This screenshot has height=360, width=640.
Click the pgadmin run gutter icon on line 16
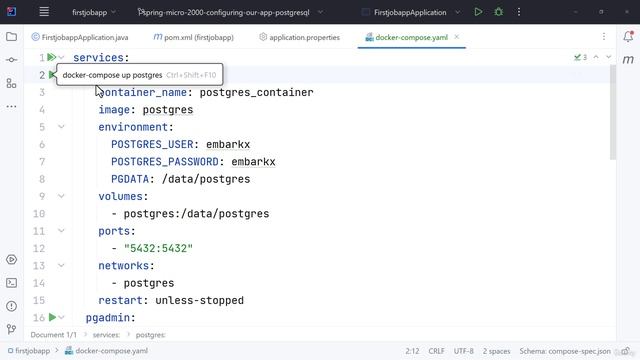pos(52,317)
